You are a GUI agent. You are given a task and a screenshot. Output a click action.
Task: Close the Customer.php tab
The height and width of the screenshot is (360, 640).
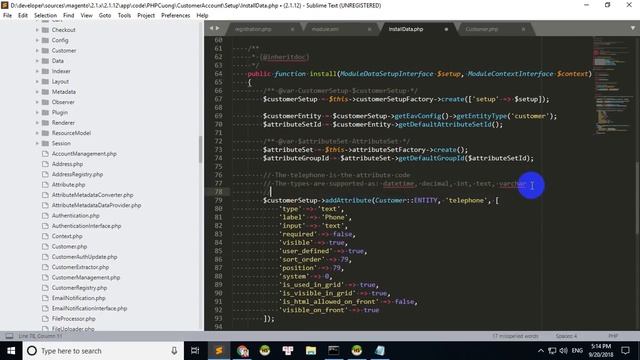(523, 29)
